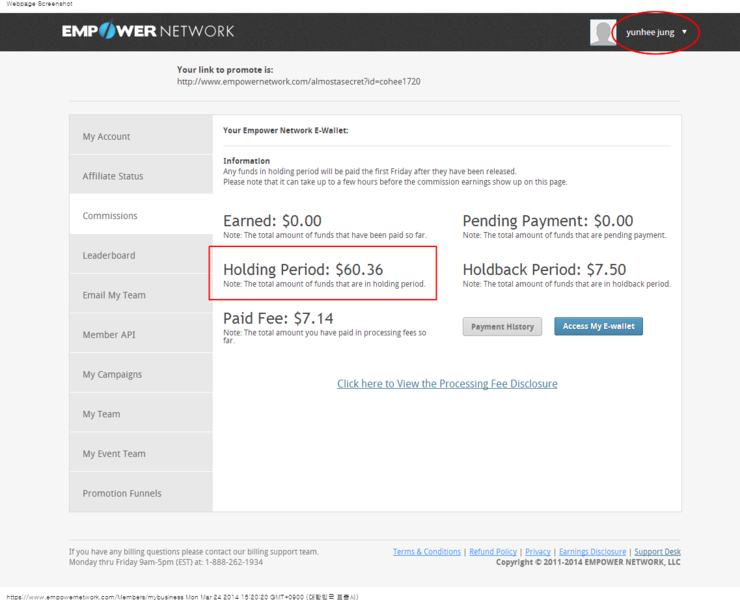This screenshot has width=740, height=600.
Task: Open the Privacy footer link
Action: click(x=538, y=551)
